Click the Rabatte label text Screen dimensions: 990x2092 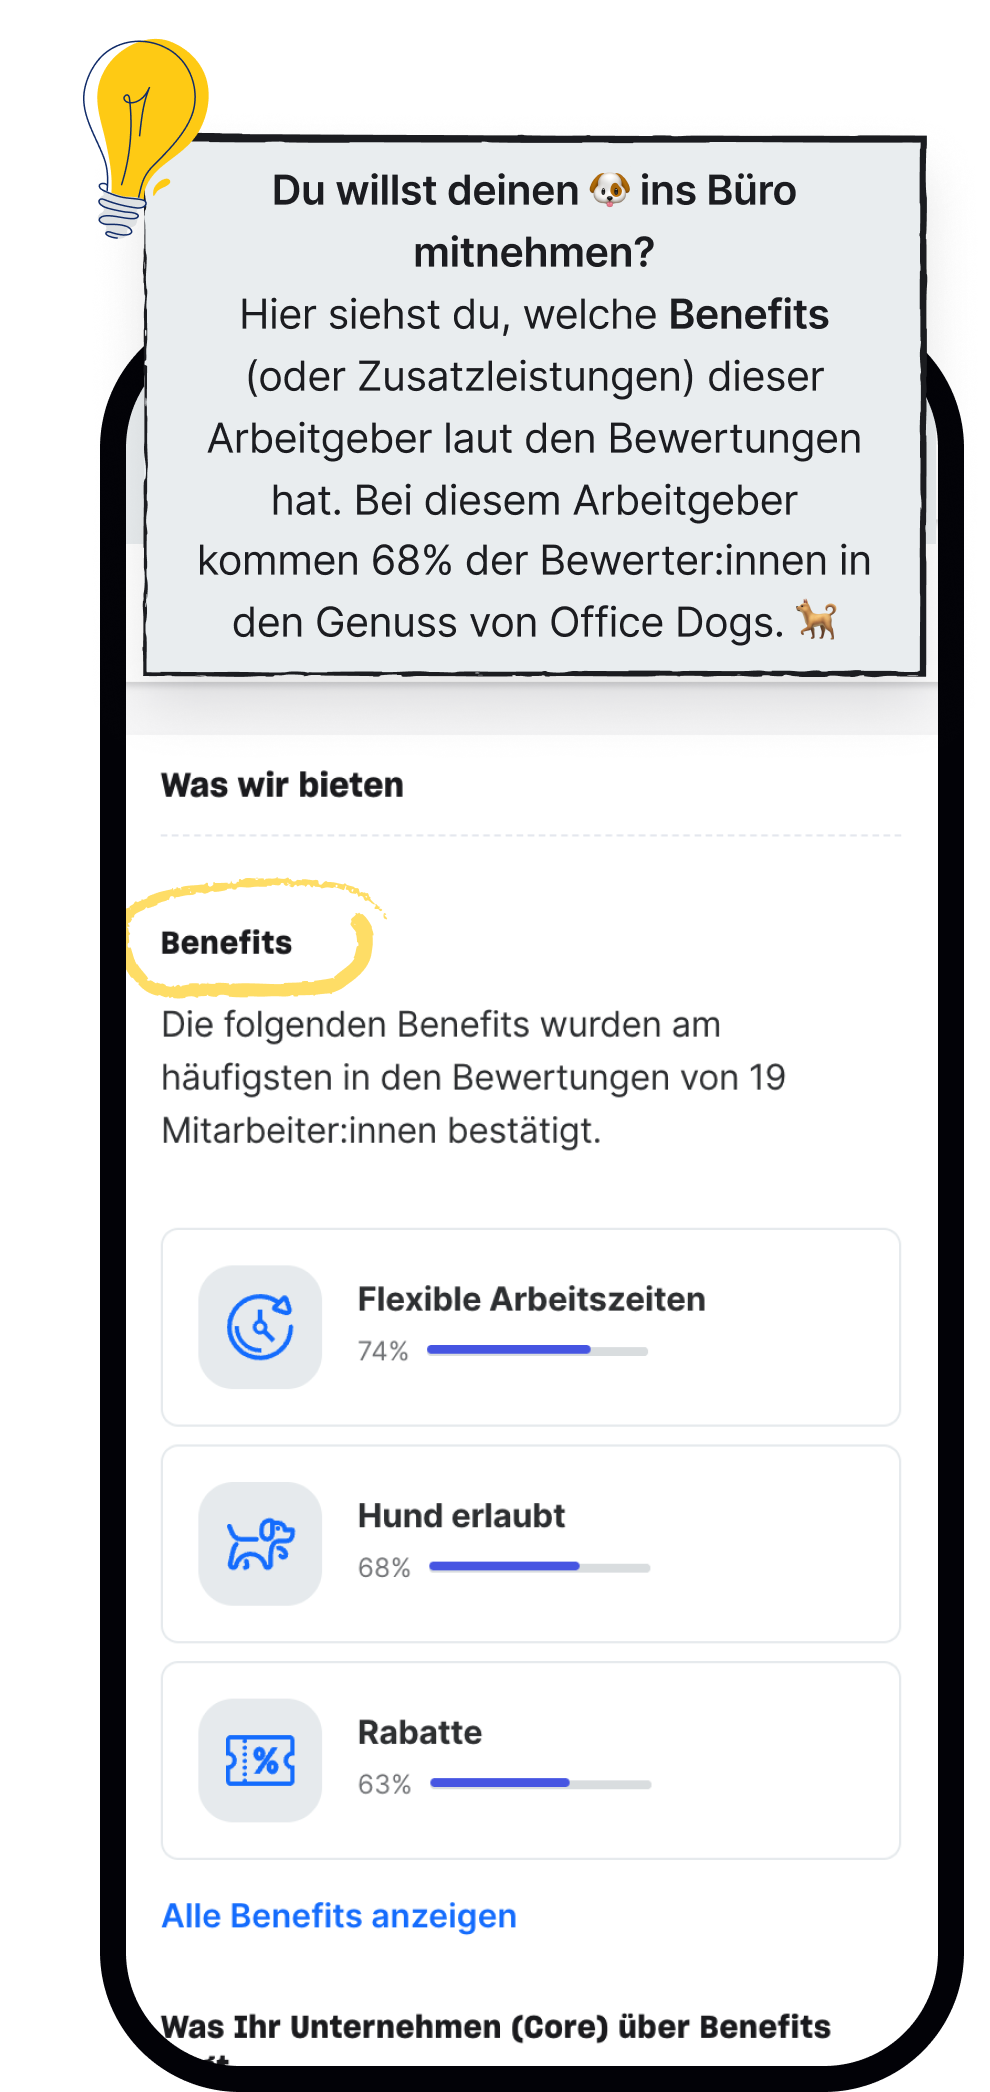click(x=420, y=1732)
